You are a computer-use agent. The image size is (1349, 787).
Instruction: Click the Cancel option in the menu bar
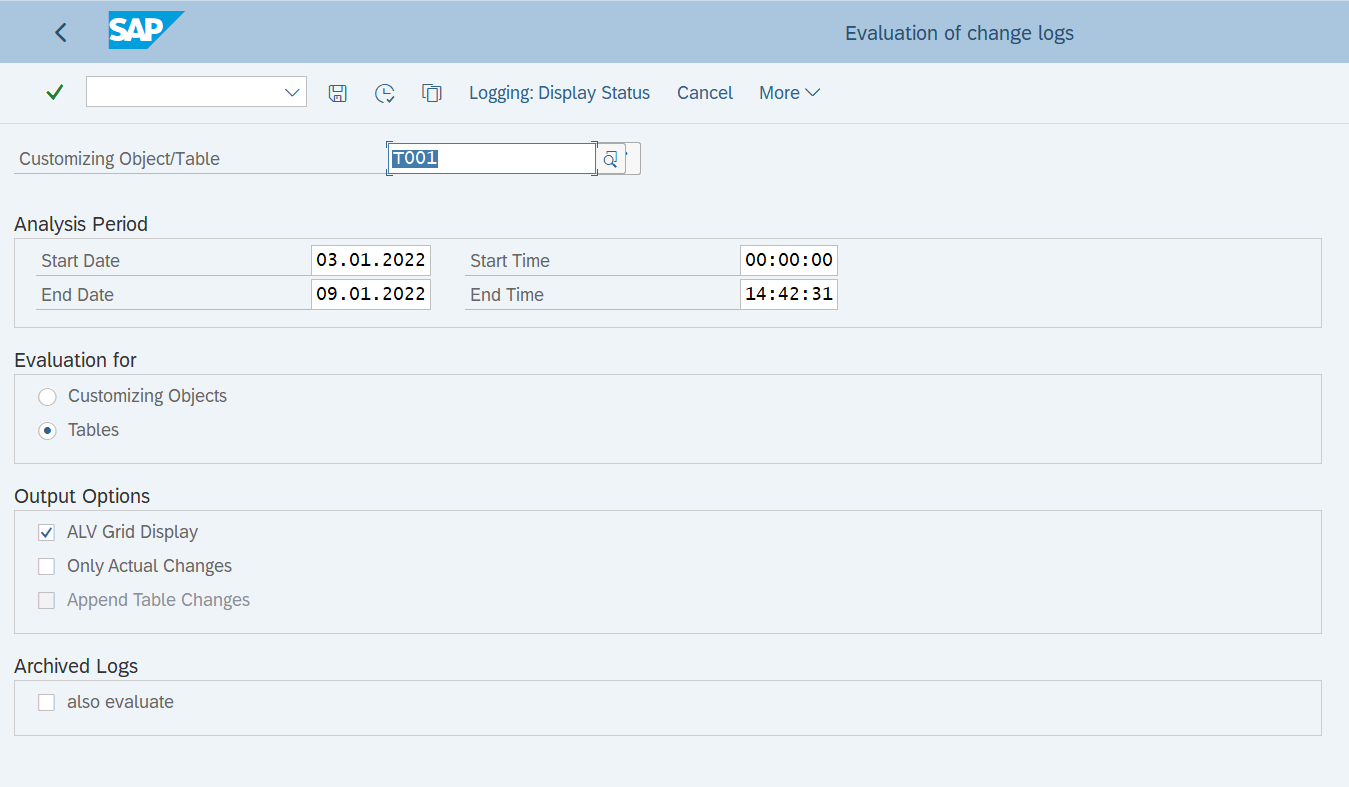pos(704,93)
